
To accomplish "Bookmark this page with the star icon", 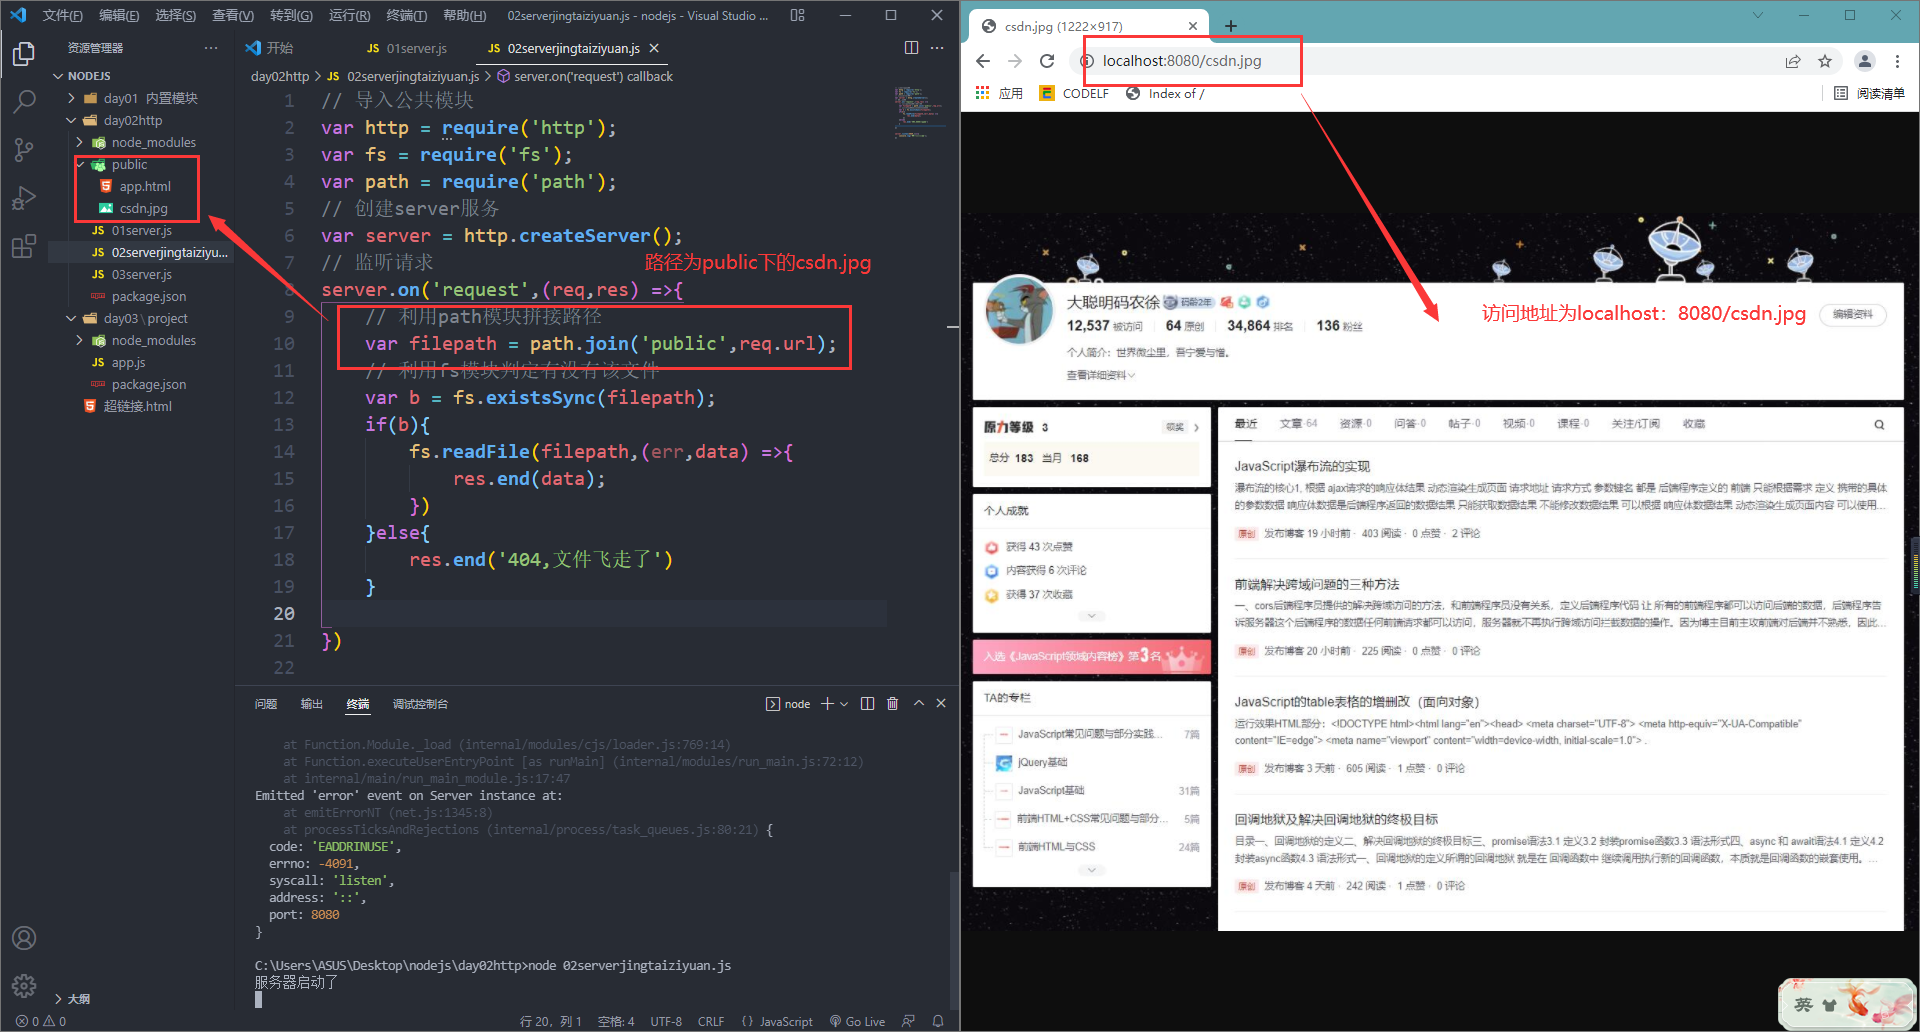I will pos(1825,61).
